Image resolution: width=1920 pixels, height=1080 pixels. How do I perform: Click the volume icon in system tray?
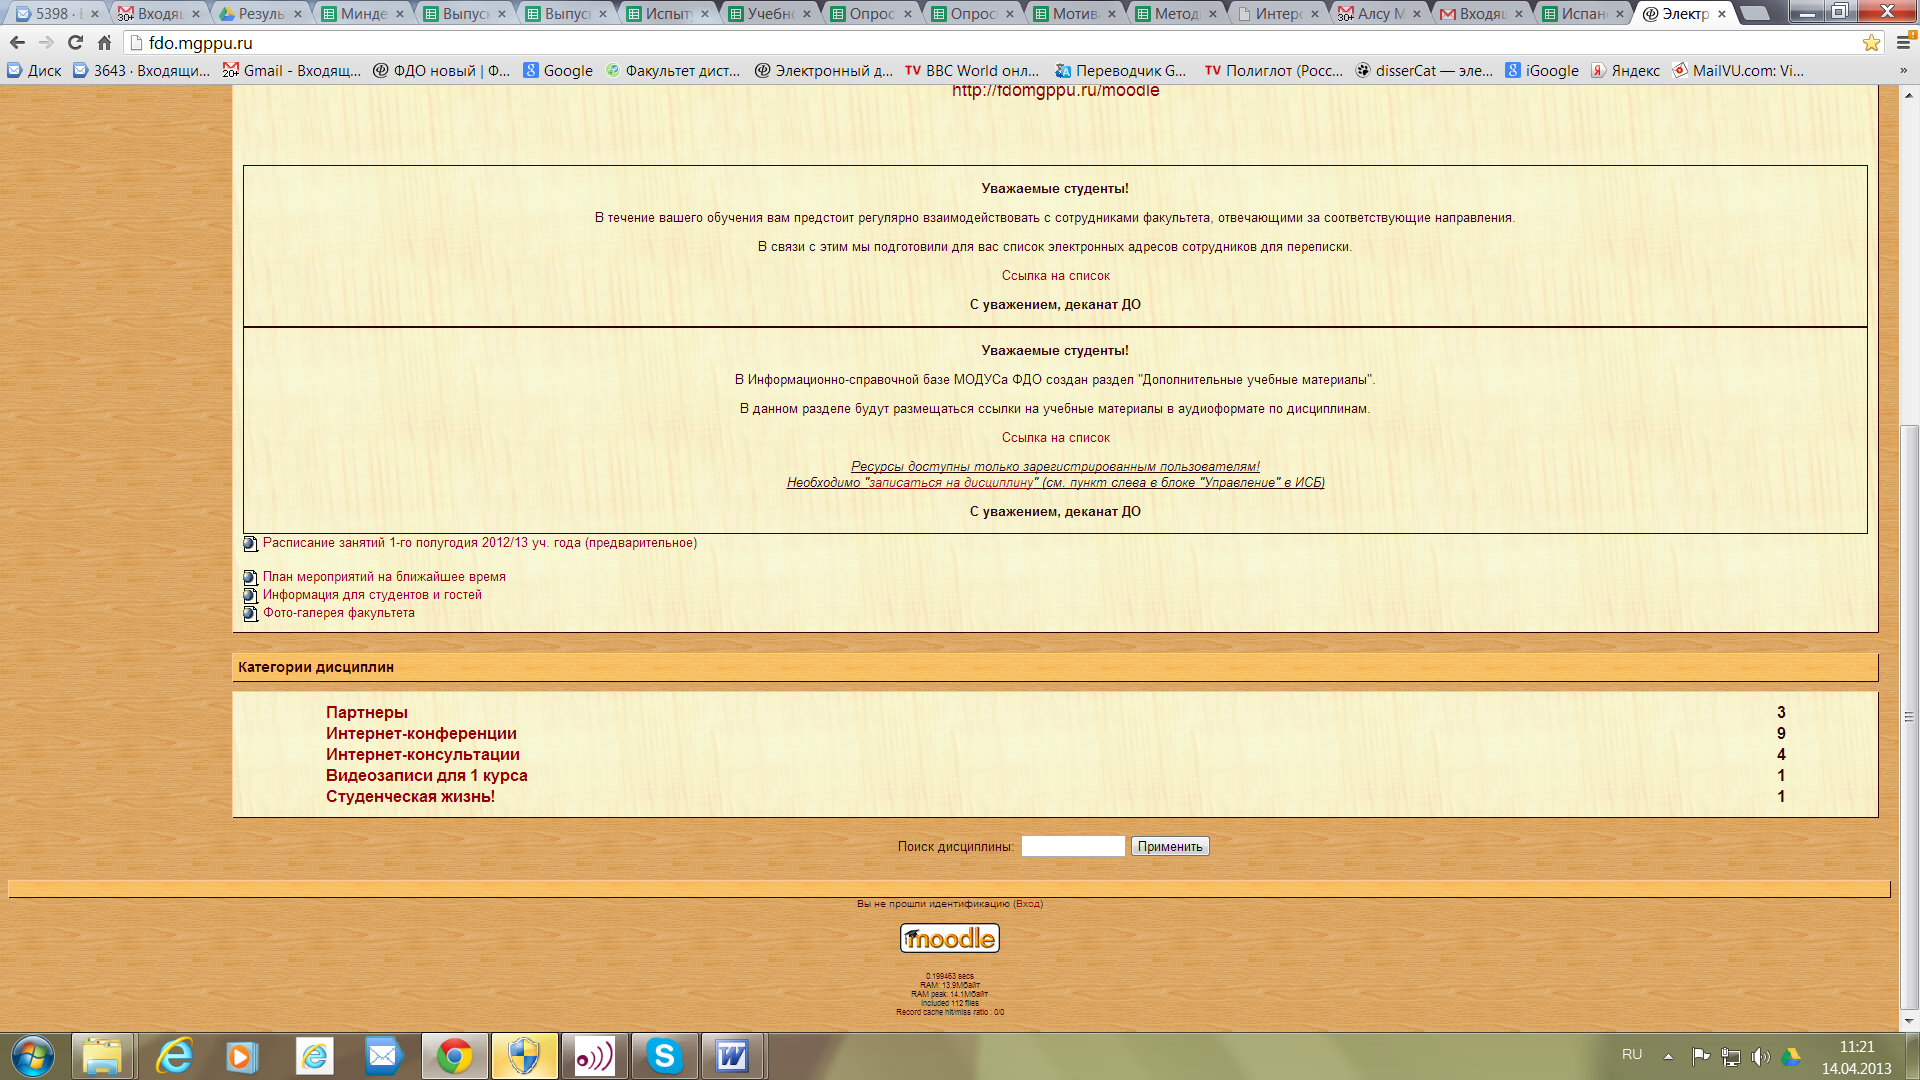click(1761, 1057)
